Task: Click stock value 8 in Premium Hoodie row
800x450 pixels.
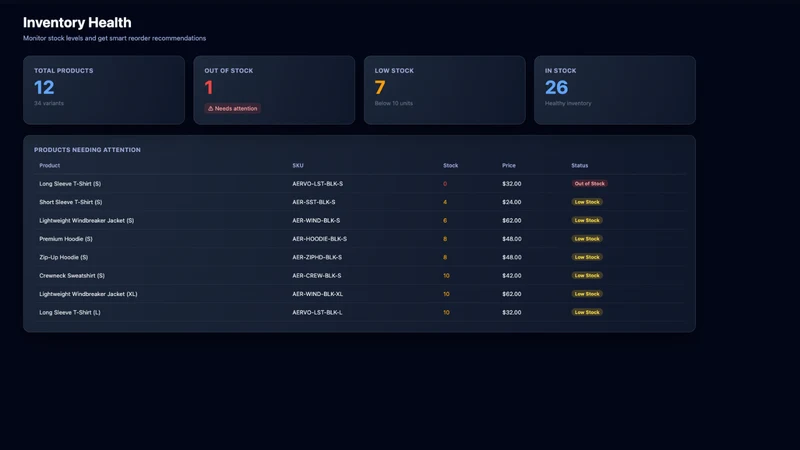Action: pyautogui.click(x=445, y=239)
